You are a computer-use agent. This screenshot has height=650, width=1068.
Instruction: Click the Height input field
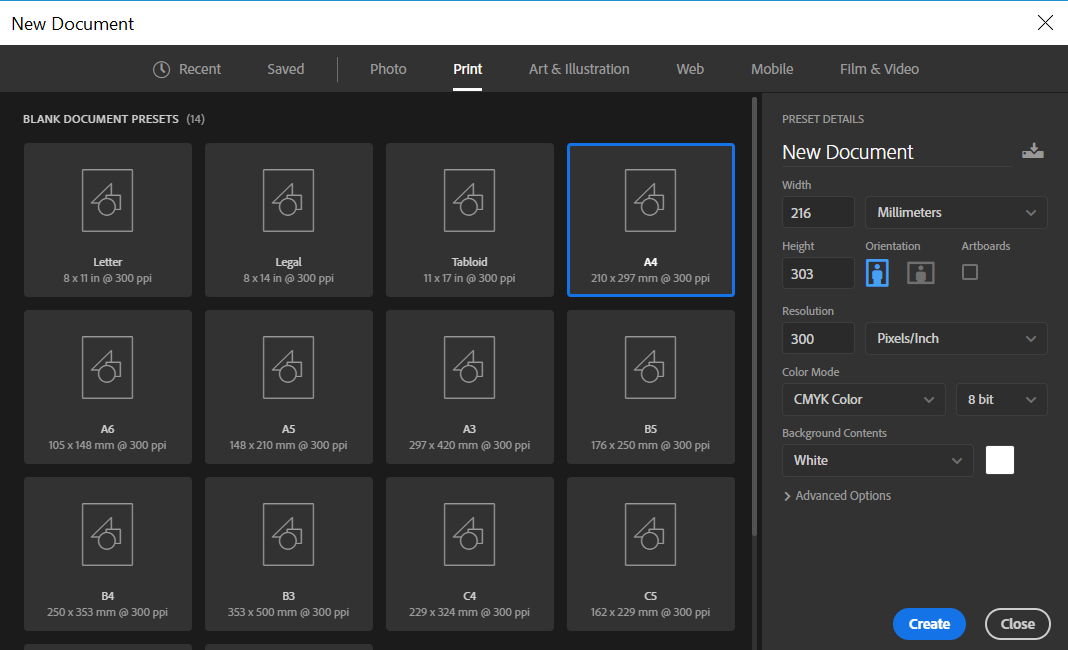[x=818, y=274]
